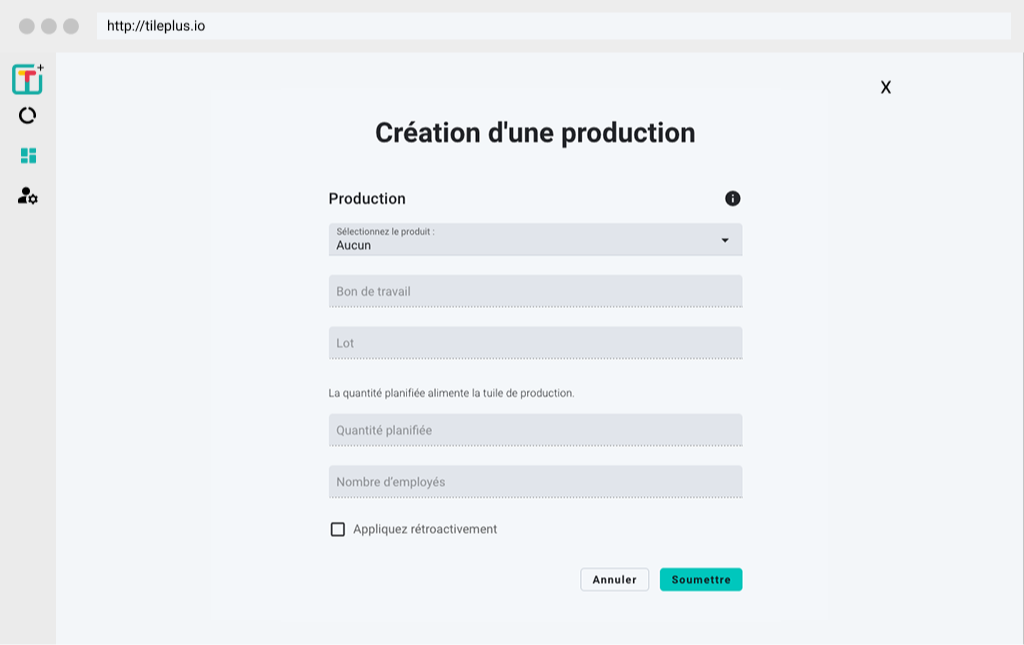This screenshot has height=645, width=1024.
Task: Open the donut chart analytics icon
Action: (27, 116)
